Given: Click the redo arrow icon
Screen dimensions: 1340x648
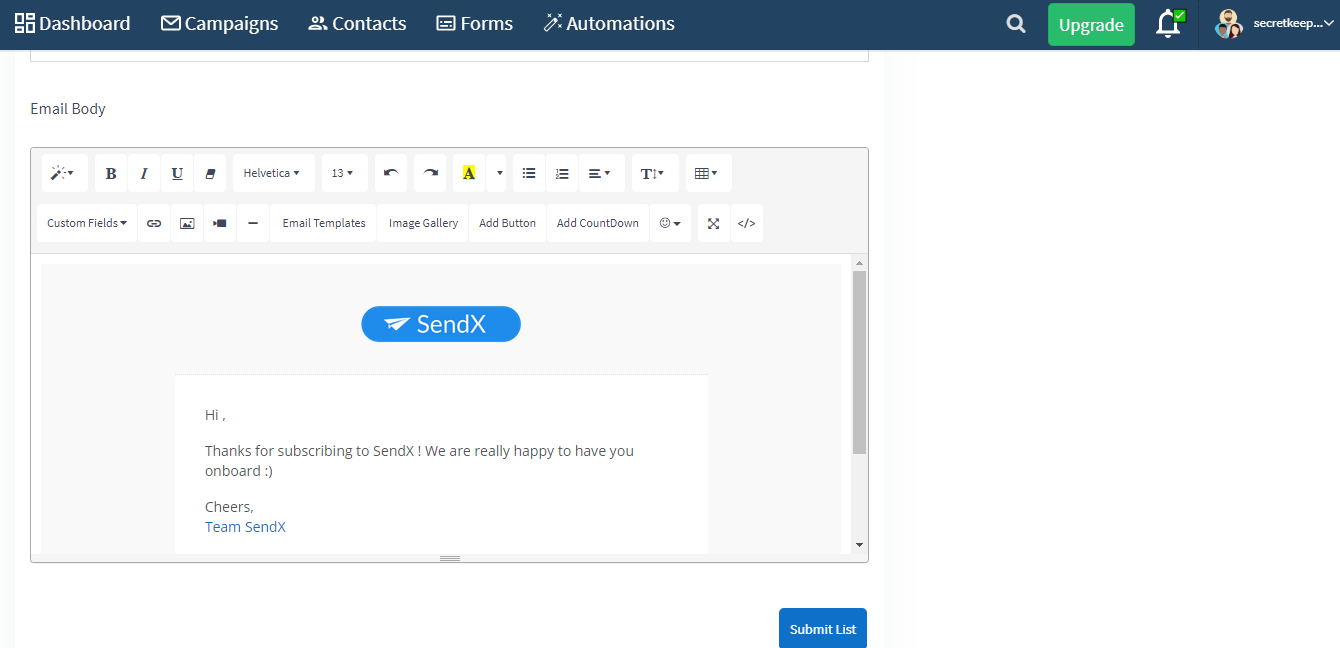Looking at the screenshot, I should (x=430, y=173).
